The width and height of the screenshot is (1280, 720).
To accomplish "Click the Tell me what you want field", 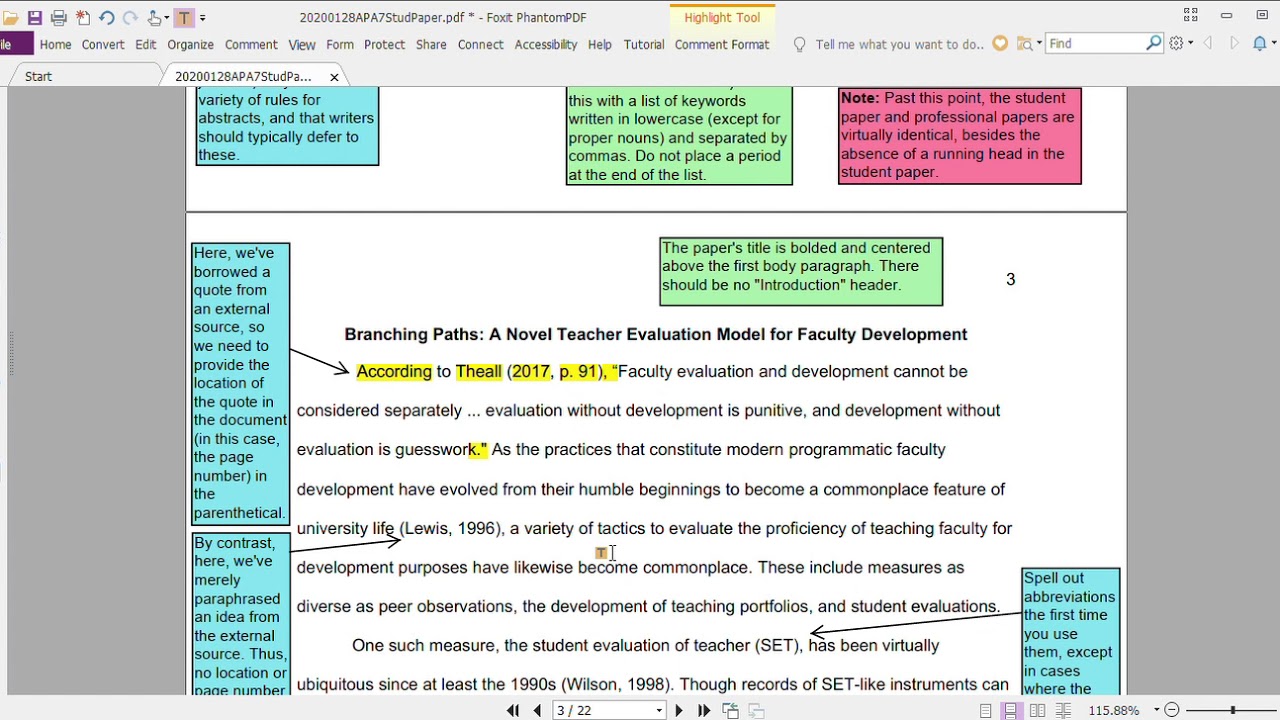I will pos(899,44).
